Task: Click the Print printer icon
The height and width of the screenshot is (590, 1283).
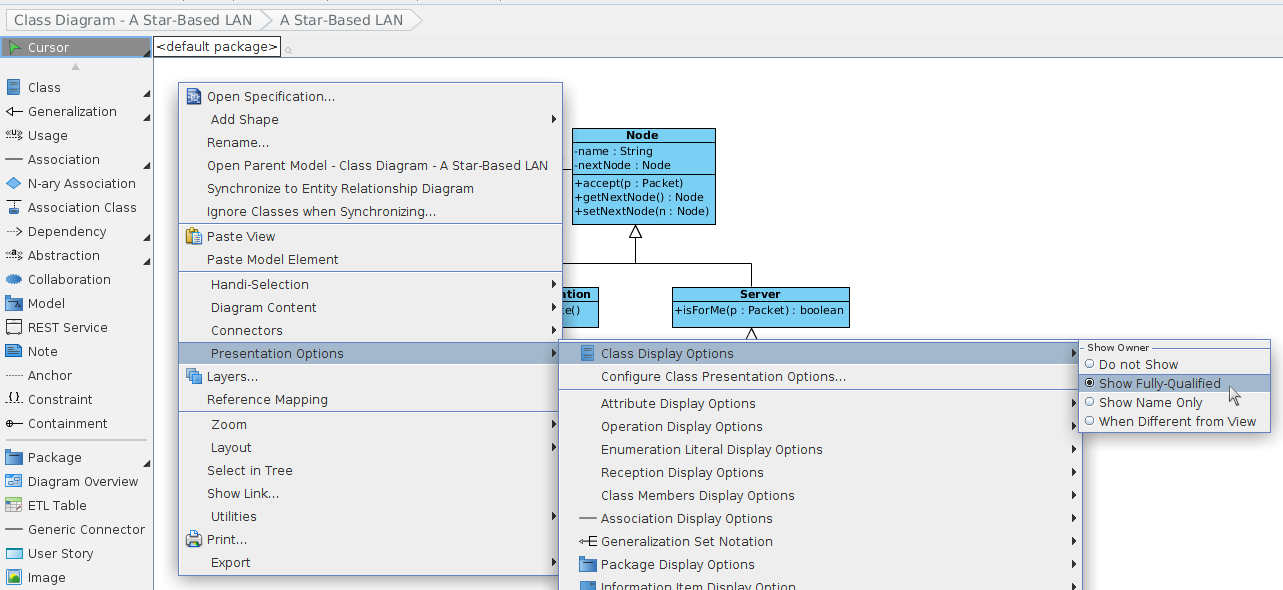Action: point(194,539)
